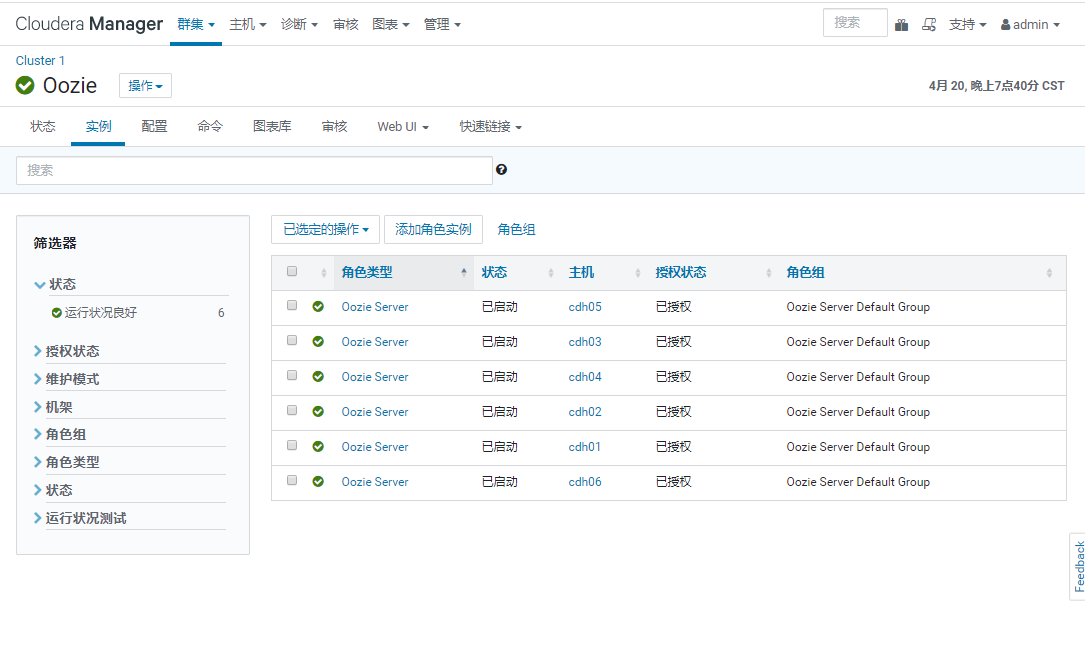1085x645 pixels.
Task: Check the box for the cdh05 row
Action: 292,305
